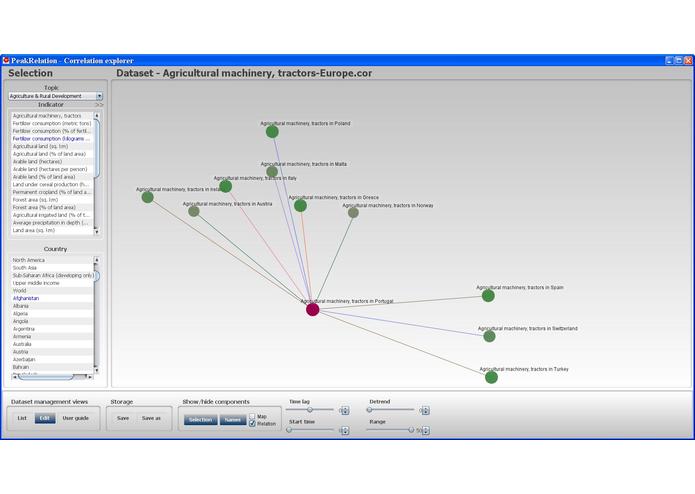Screen dimensions: 695x494
Task: Click Country list scroll-right arrow
Action: pos(90,377)
